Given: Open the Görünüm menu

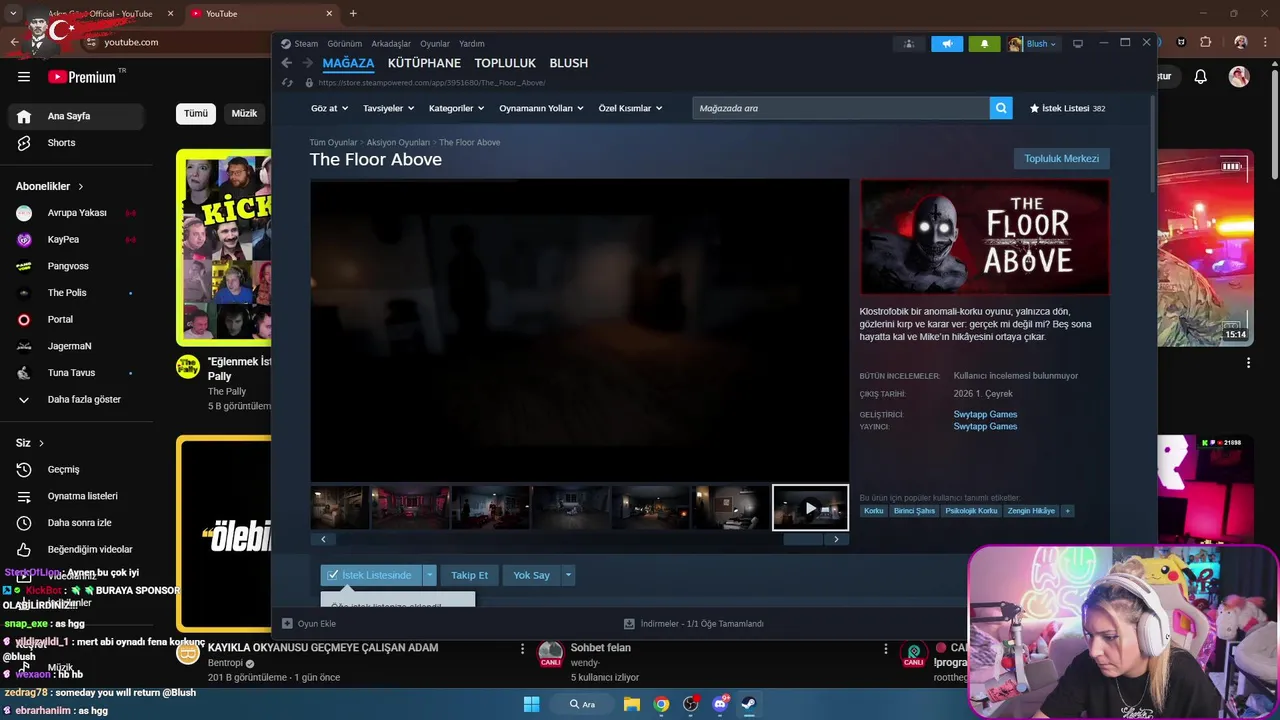Looking at the screenshot, I should [x=345, y=44].
